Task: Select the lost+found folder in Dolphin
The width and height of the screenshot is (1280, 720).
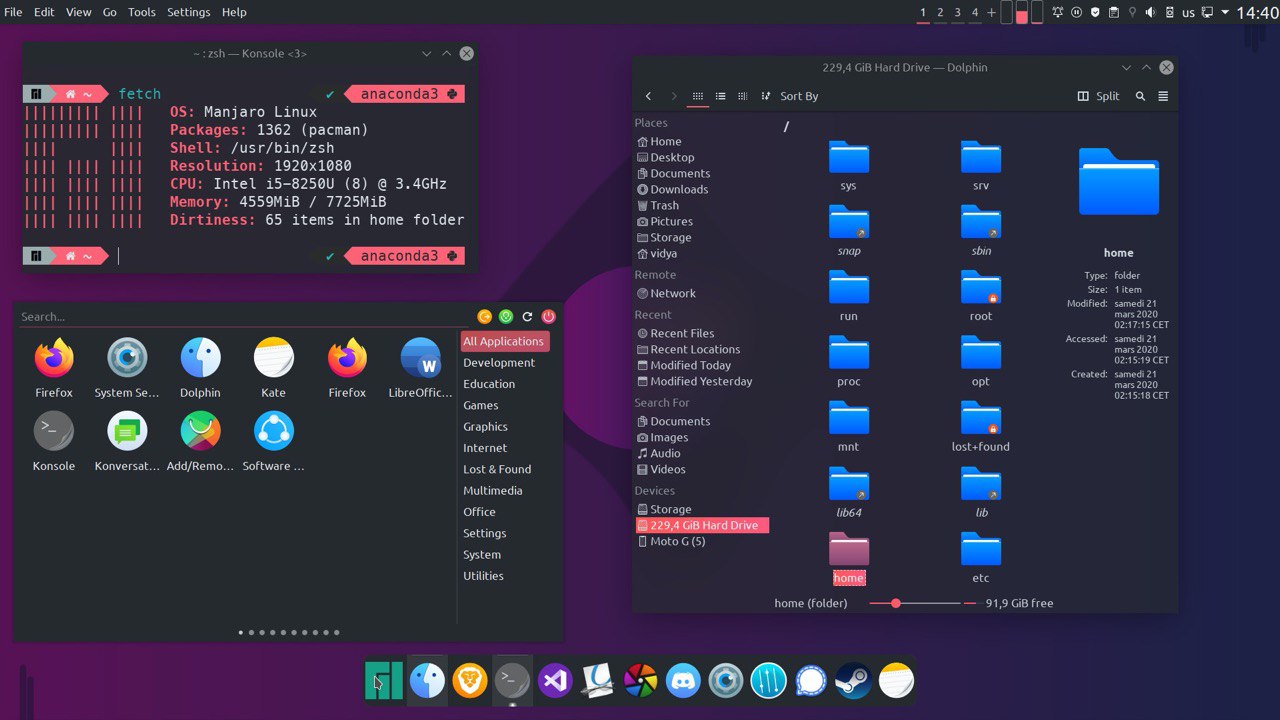Action: click(x=980, y=427)
